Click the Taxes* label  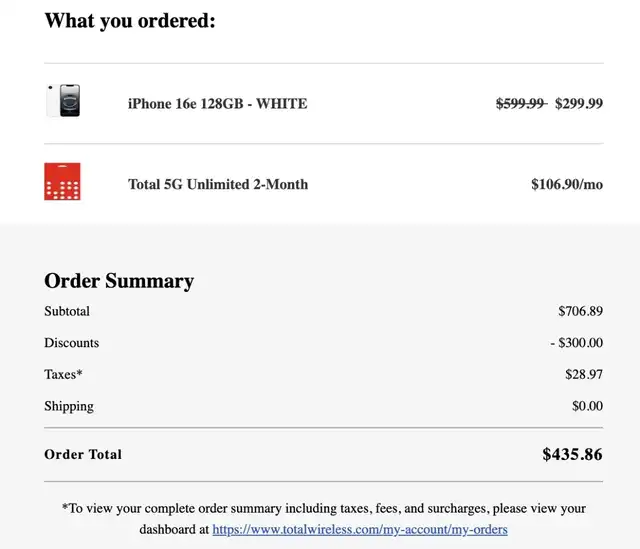[63, 374]
